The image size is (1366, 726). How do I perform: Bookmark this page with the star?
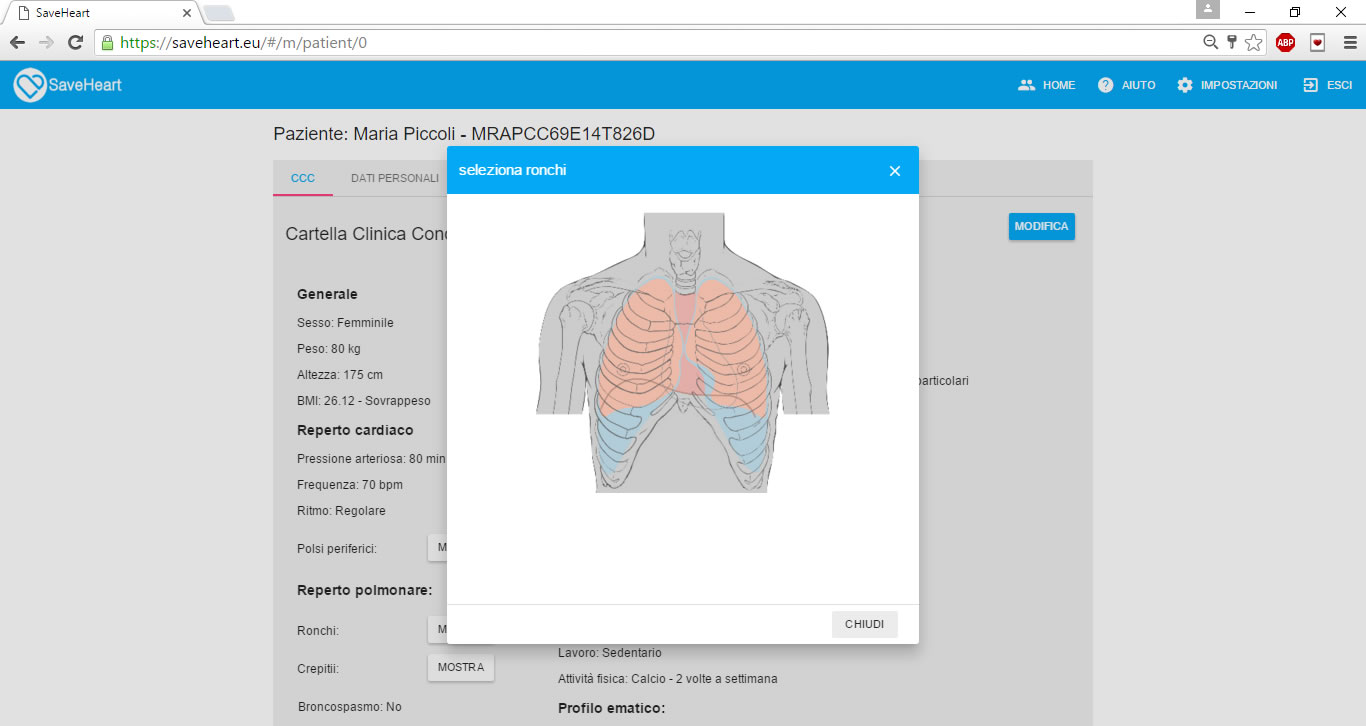1254,43
